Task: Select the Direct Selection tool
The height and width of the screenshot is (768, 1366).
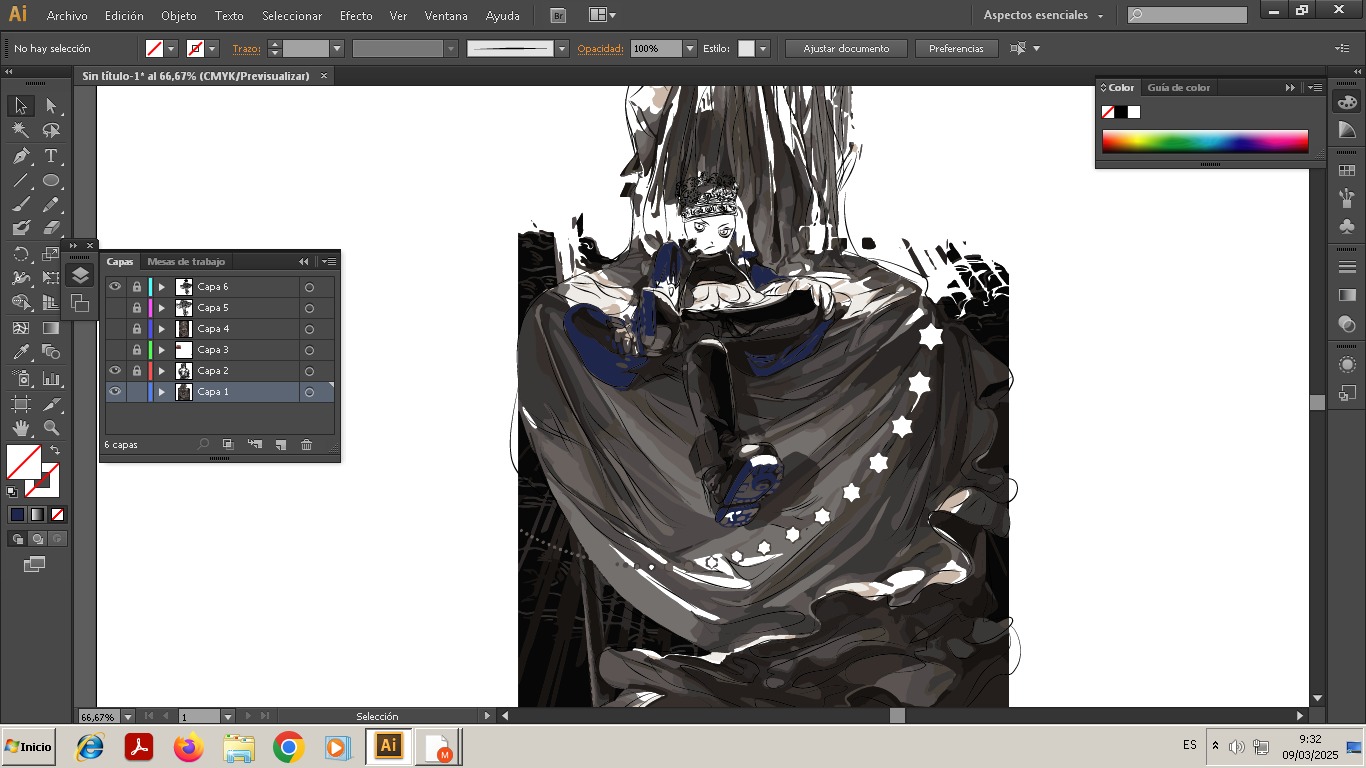Action: (51, 106)
